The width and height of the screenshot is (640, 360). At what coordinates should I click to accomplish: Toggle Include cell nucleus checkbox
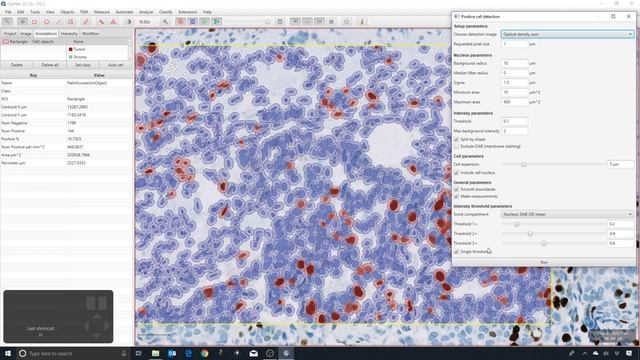click(456, 173)
